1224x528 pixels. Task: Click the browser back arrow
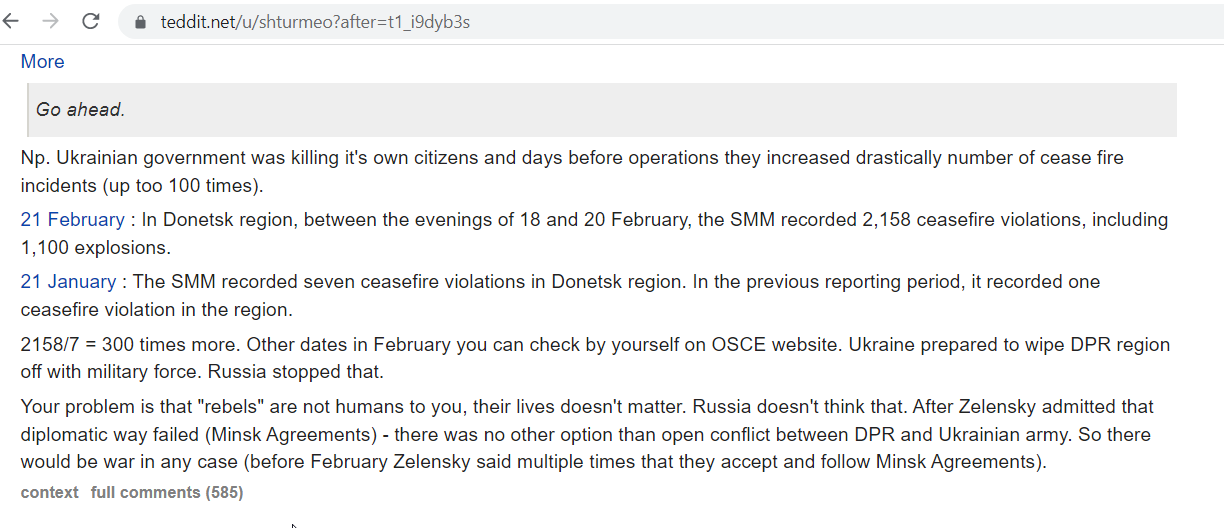[11, 21]
